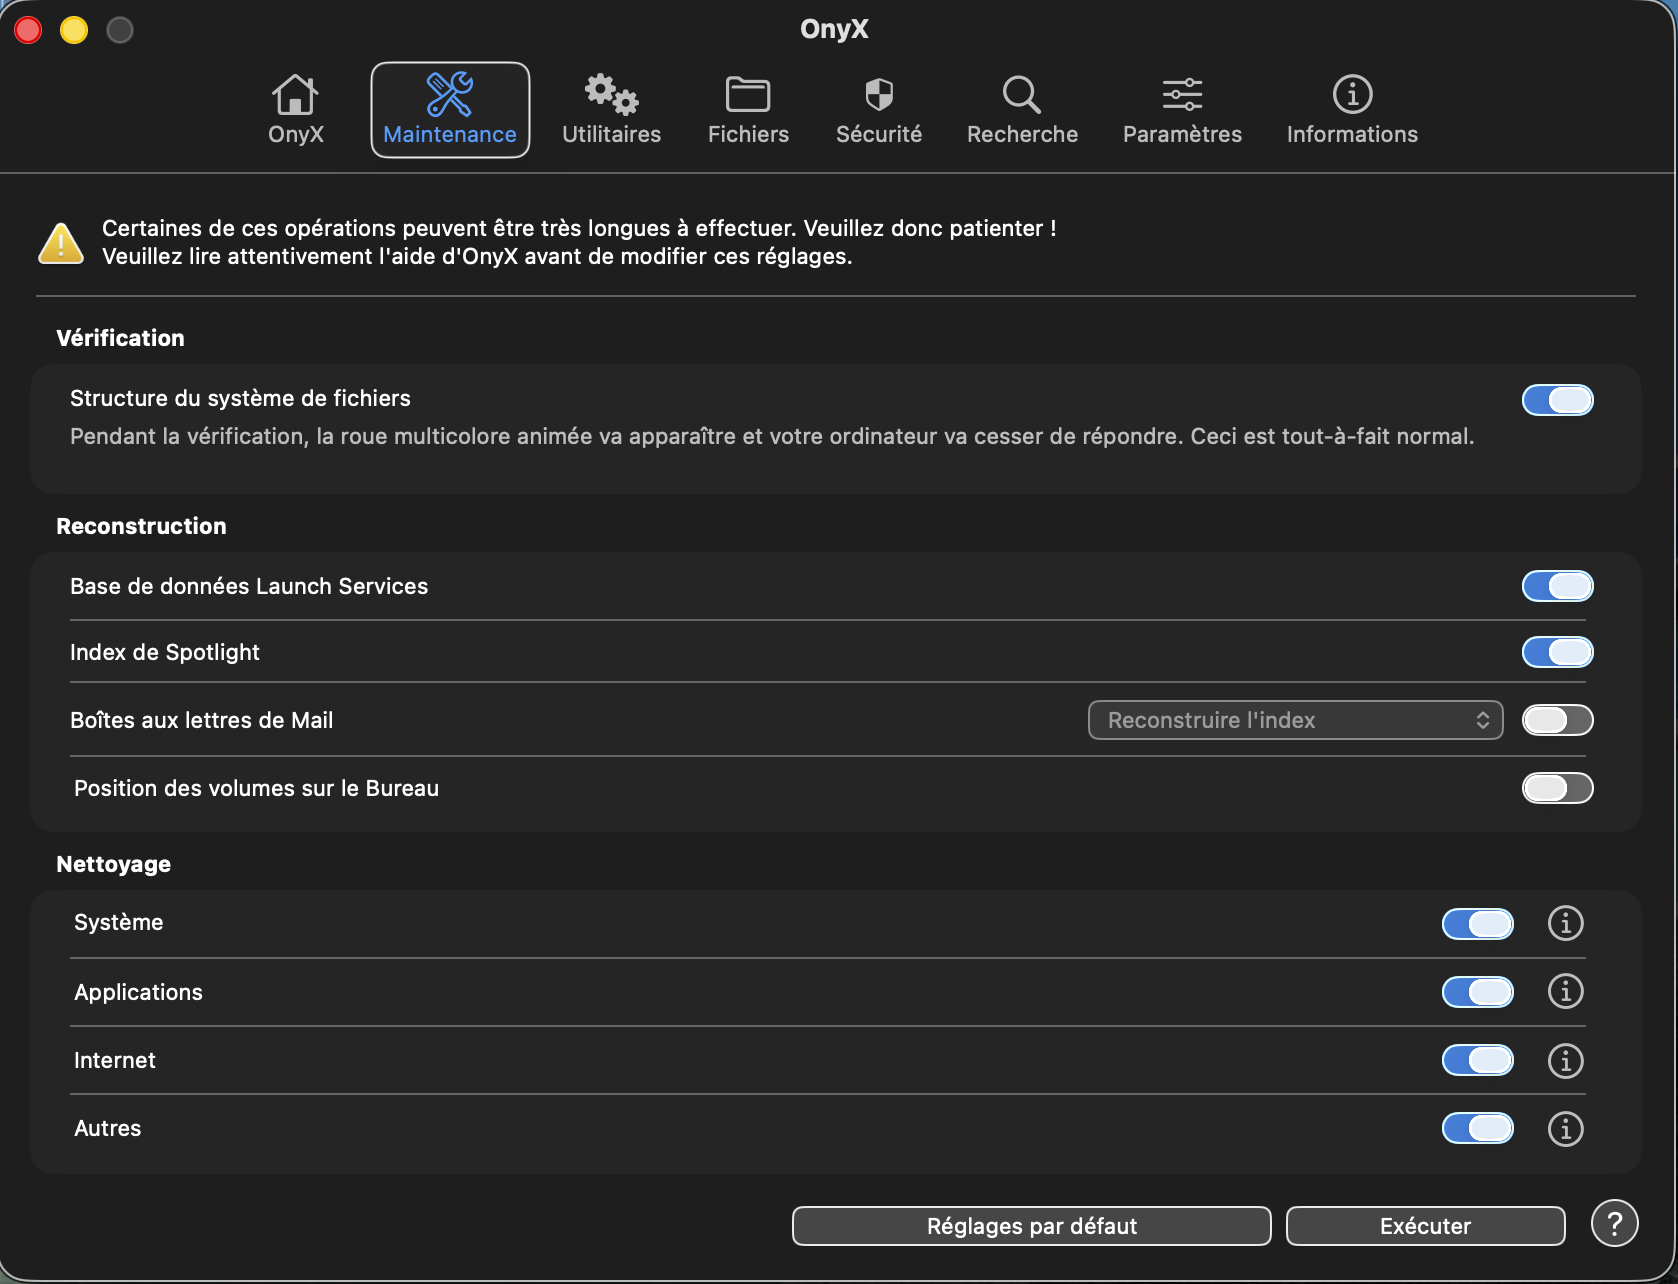Show info for Autres cleaning
The width and height of the screenshot is (1678, 1284).
[x=1565, y=1129]
